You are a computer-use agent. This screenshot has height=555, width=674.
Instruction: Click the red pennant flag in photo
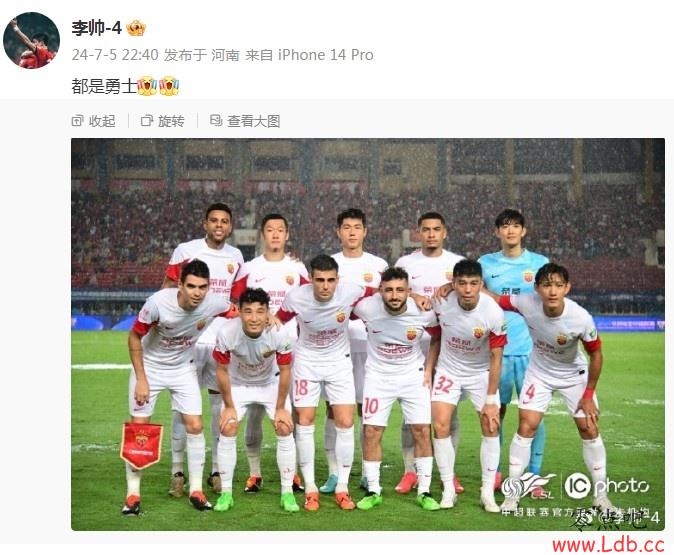[141, 445]
